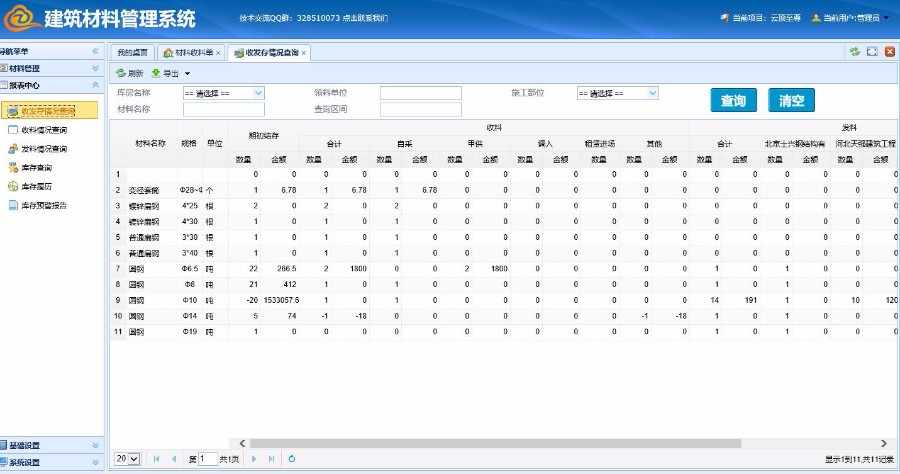Go to the first page
The height and width of the screenshot is (474, 900).
[156, 459]
